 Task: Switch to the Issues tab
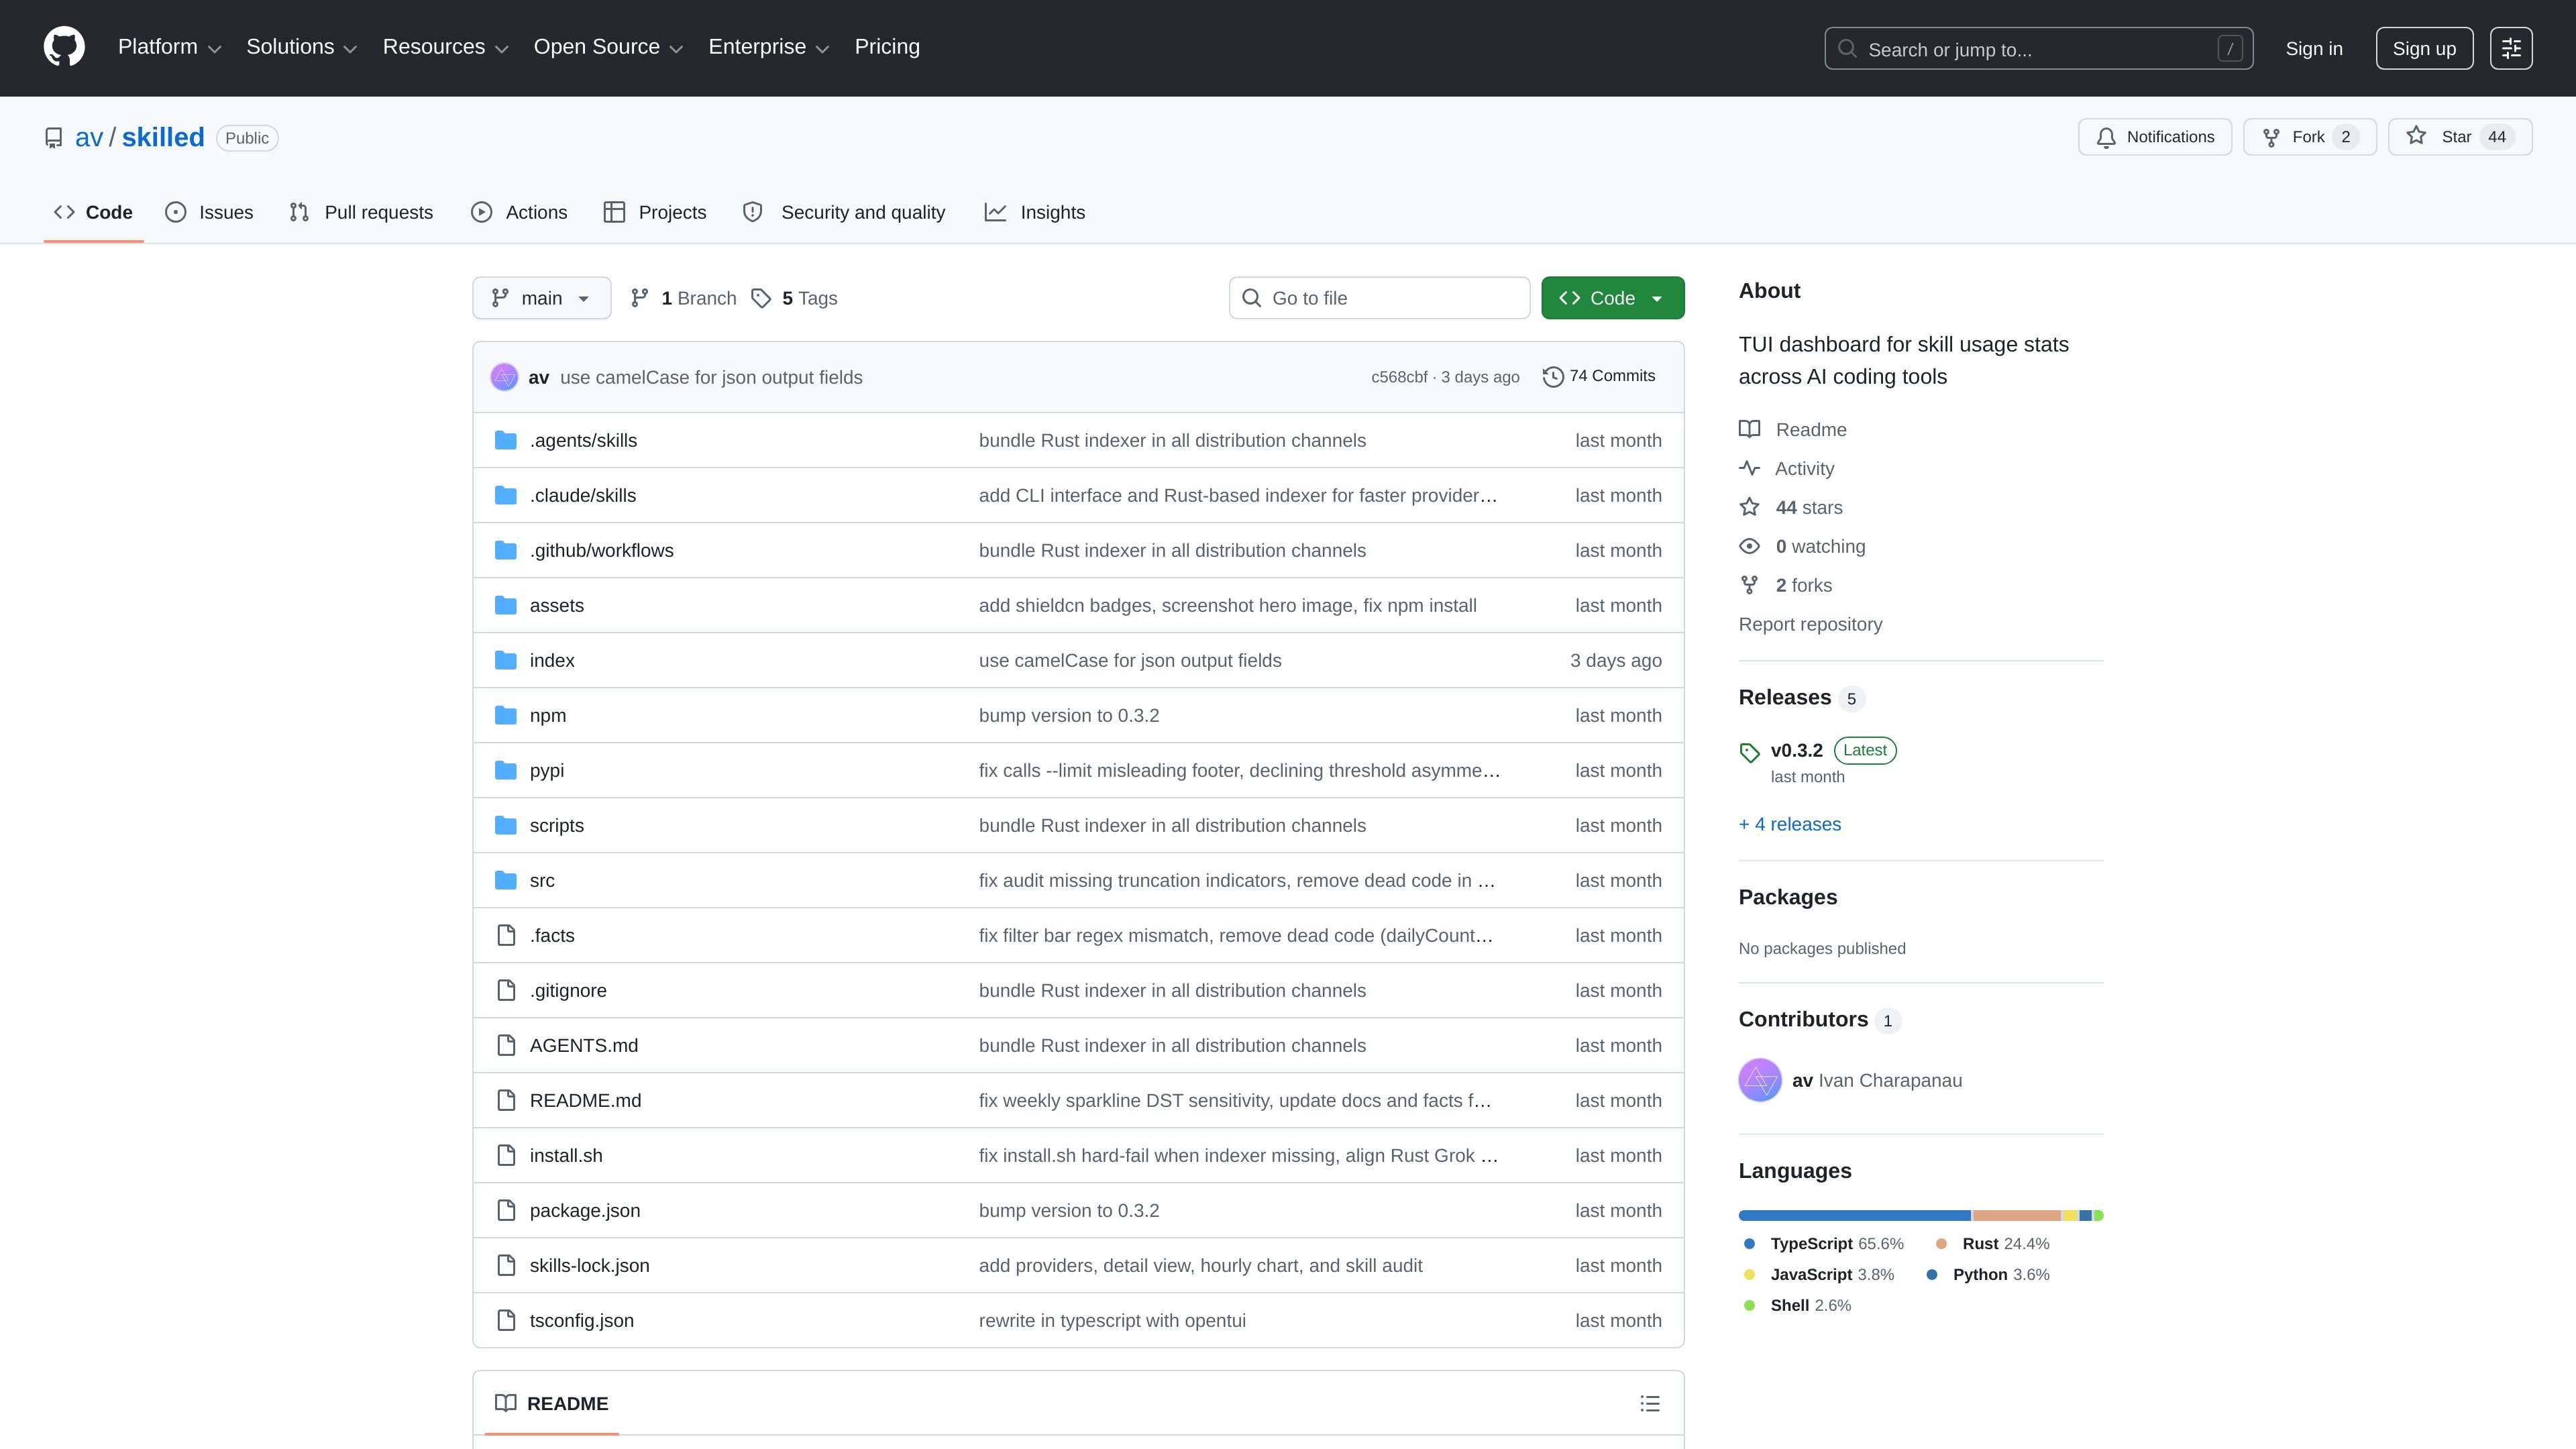[210, 212]
